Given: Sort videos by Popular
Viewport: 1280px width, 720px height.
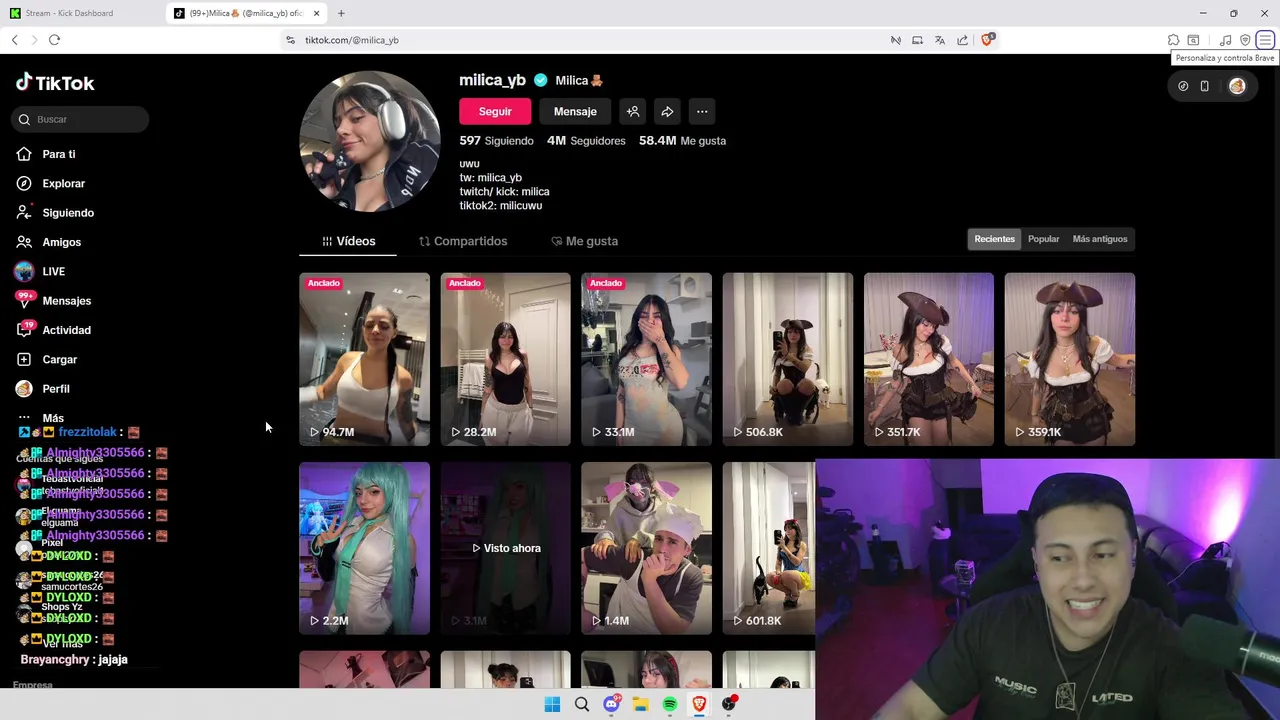Looking at the screenshot, I should pos(1043,239).
